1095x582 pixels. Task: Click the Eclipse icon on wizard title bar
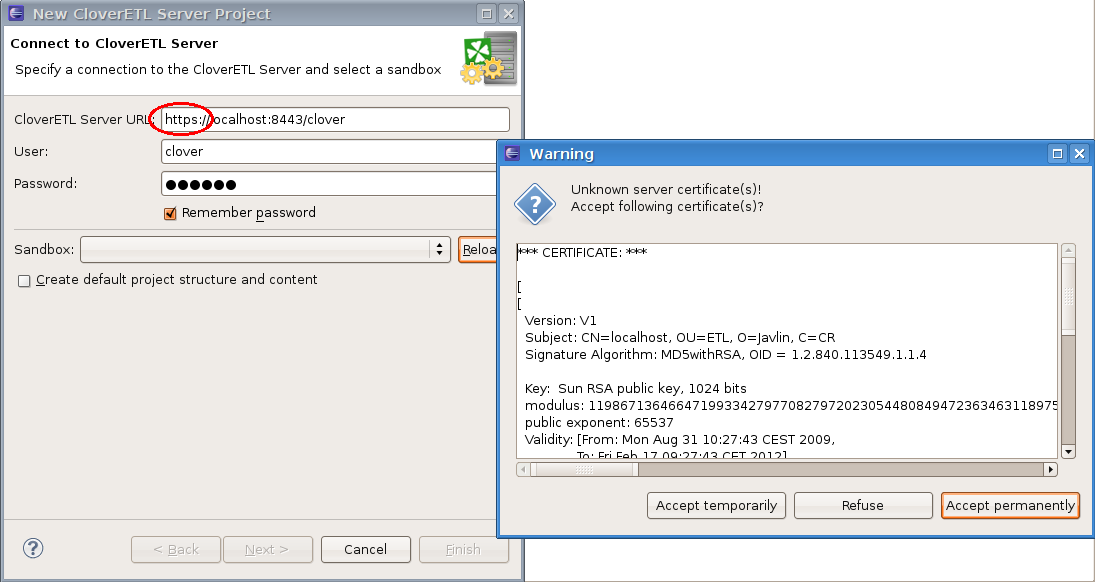tap(14, 13)
